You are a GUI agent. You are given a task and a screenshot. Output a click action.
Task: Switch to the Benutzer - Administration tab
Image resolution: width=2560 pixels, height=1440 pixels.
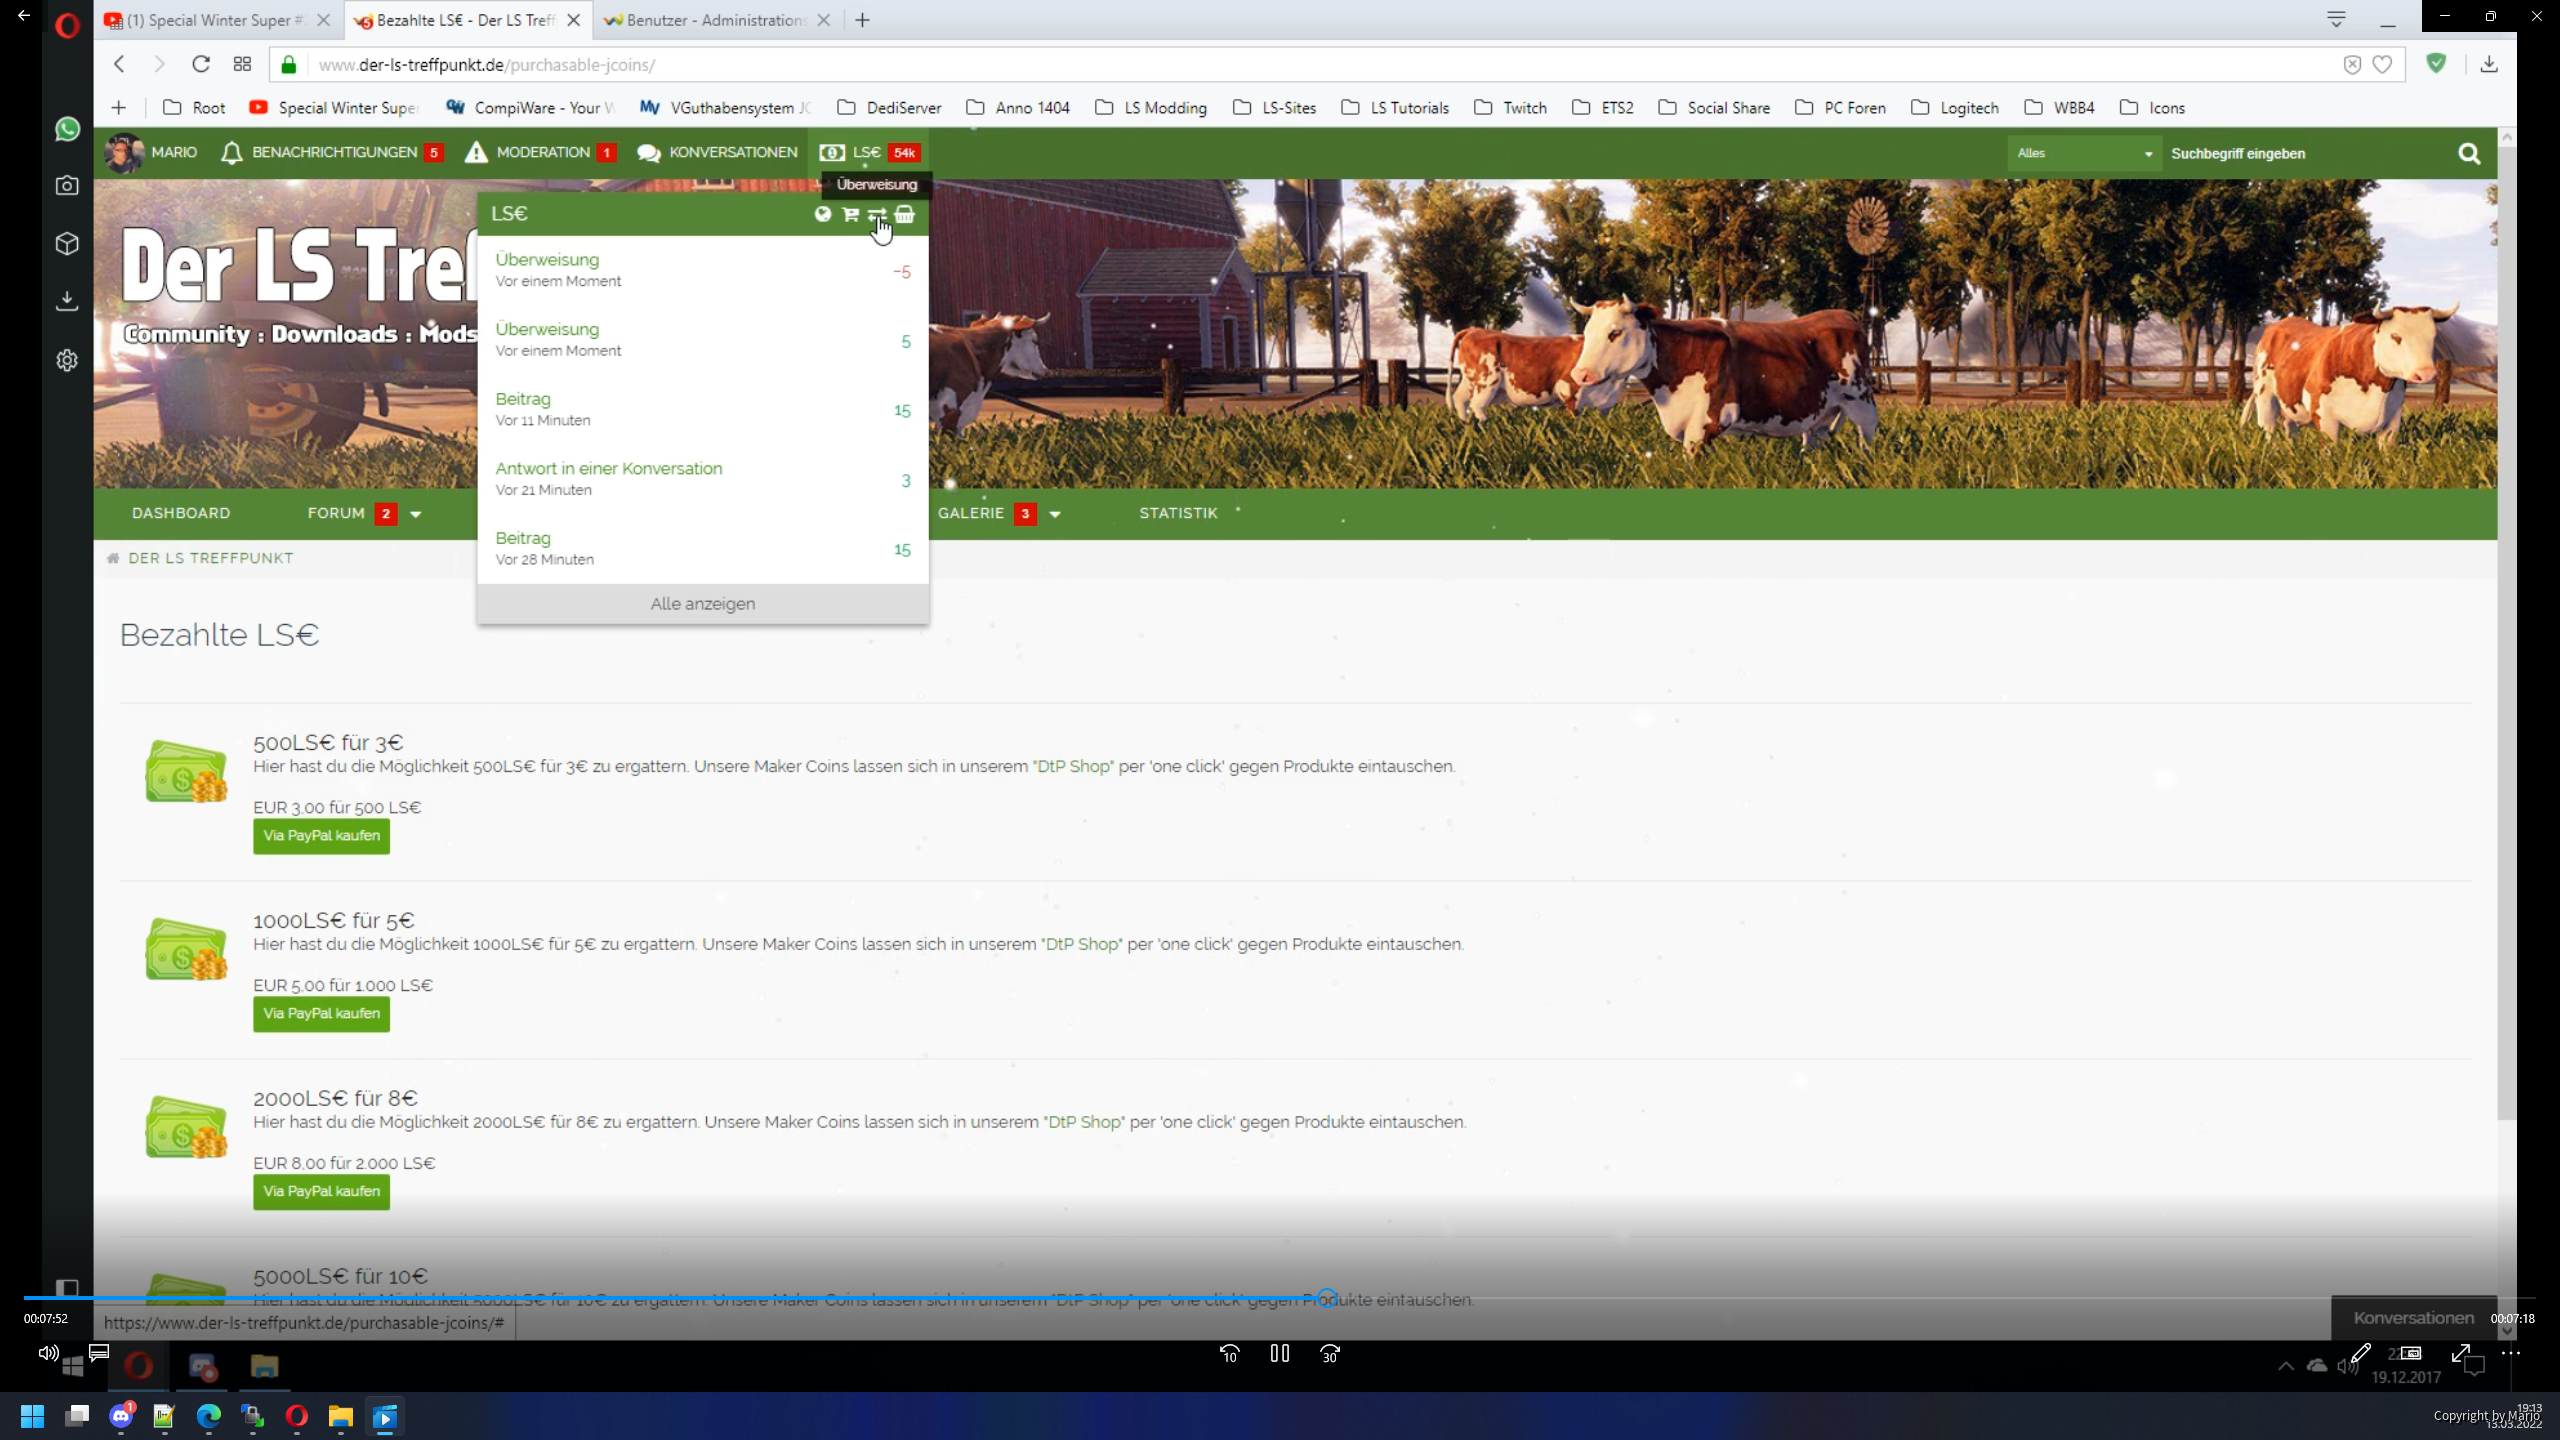point(717,20)
